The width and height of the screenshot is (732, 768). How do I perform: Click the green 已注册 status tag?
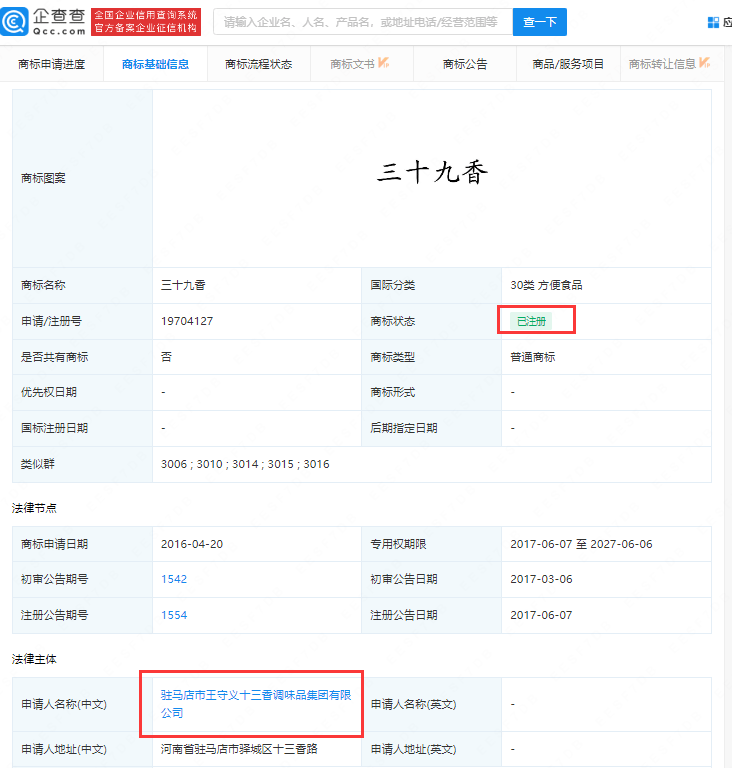pos(531,321)
